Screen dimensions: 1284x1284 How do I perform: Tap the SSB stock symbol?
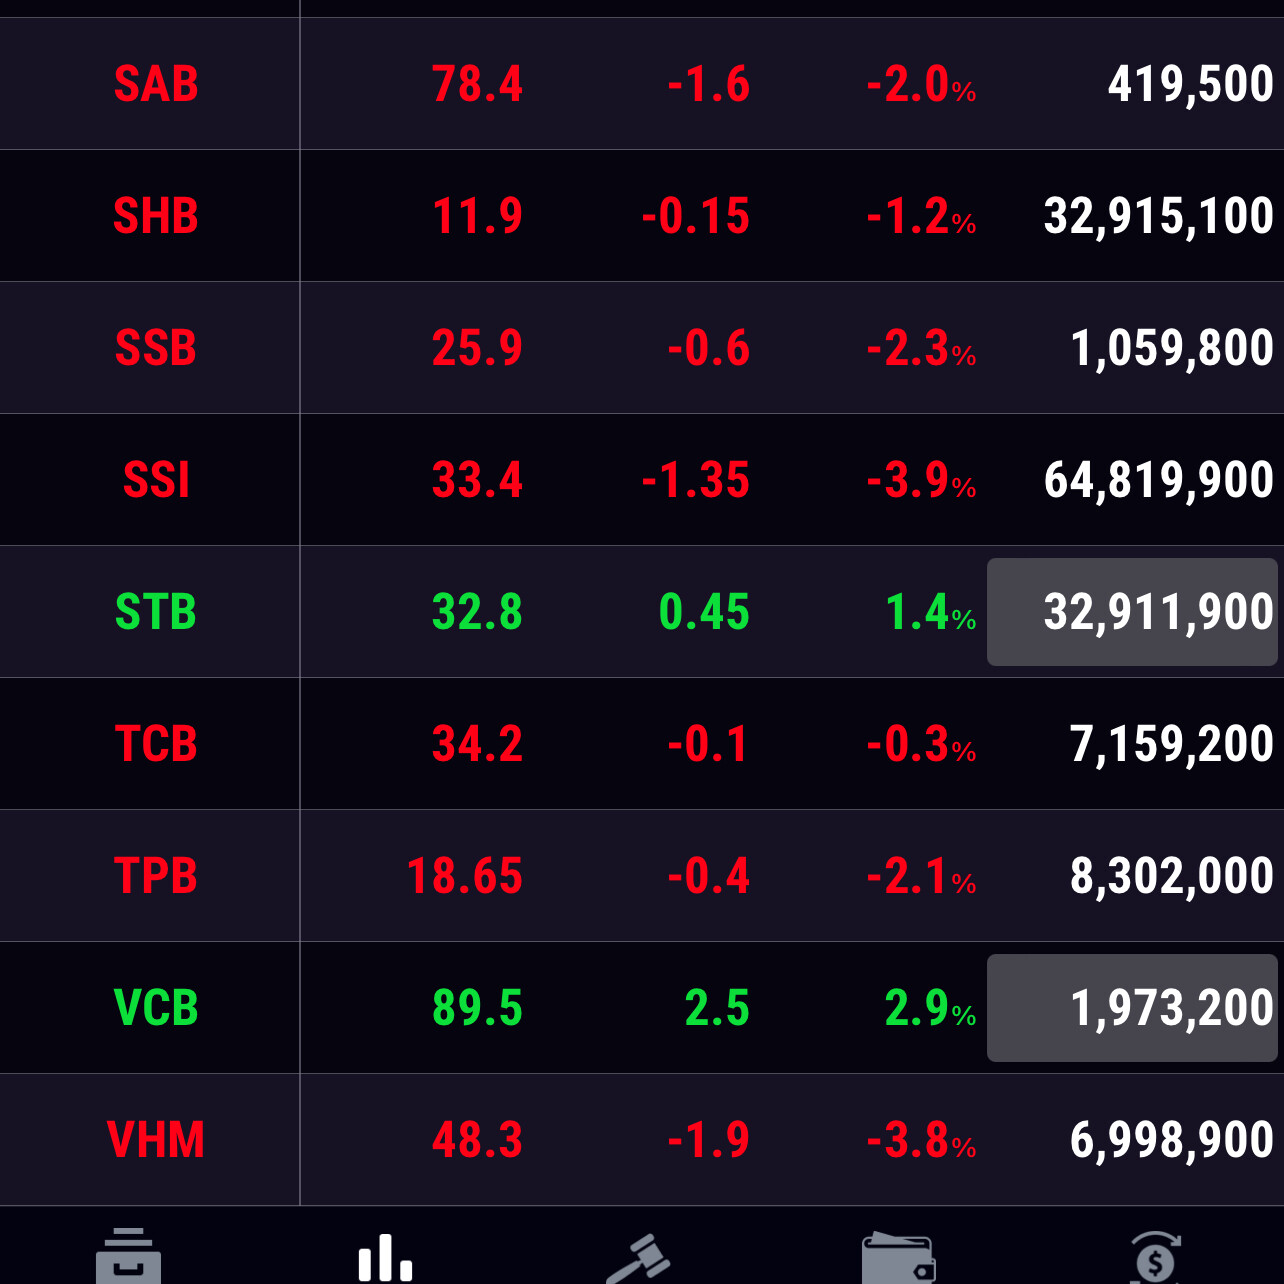click(156, 348)
